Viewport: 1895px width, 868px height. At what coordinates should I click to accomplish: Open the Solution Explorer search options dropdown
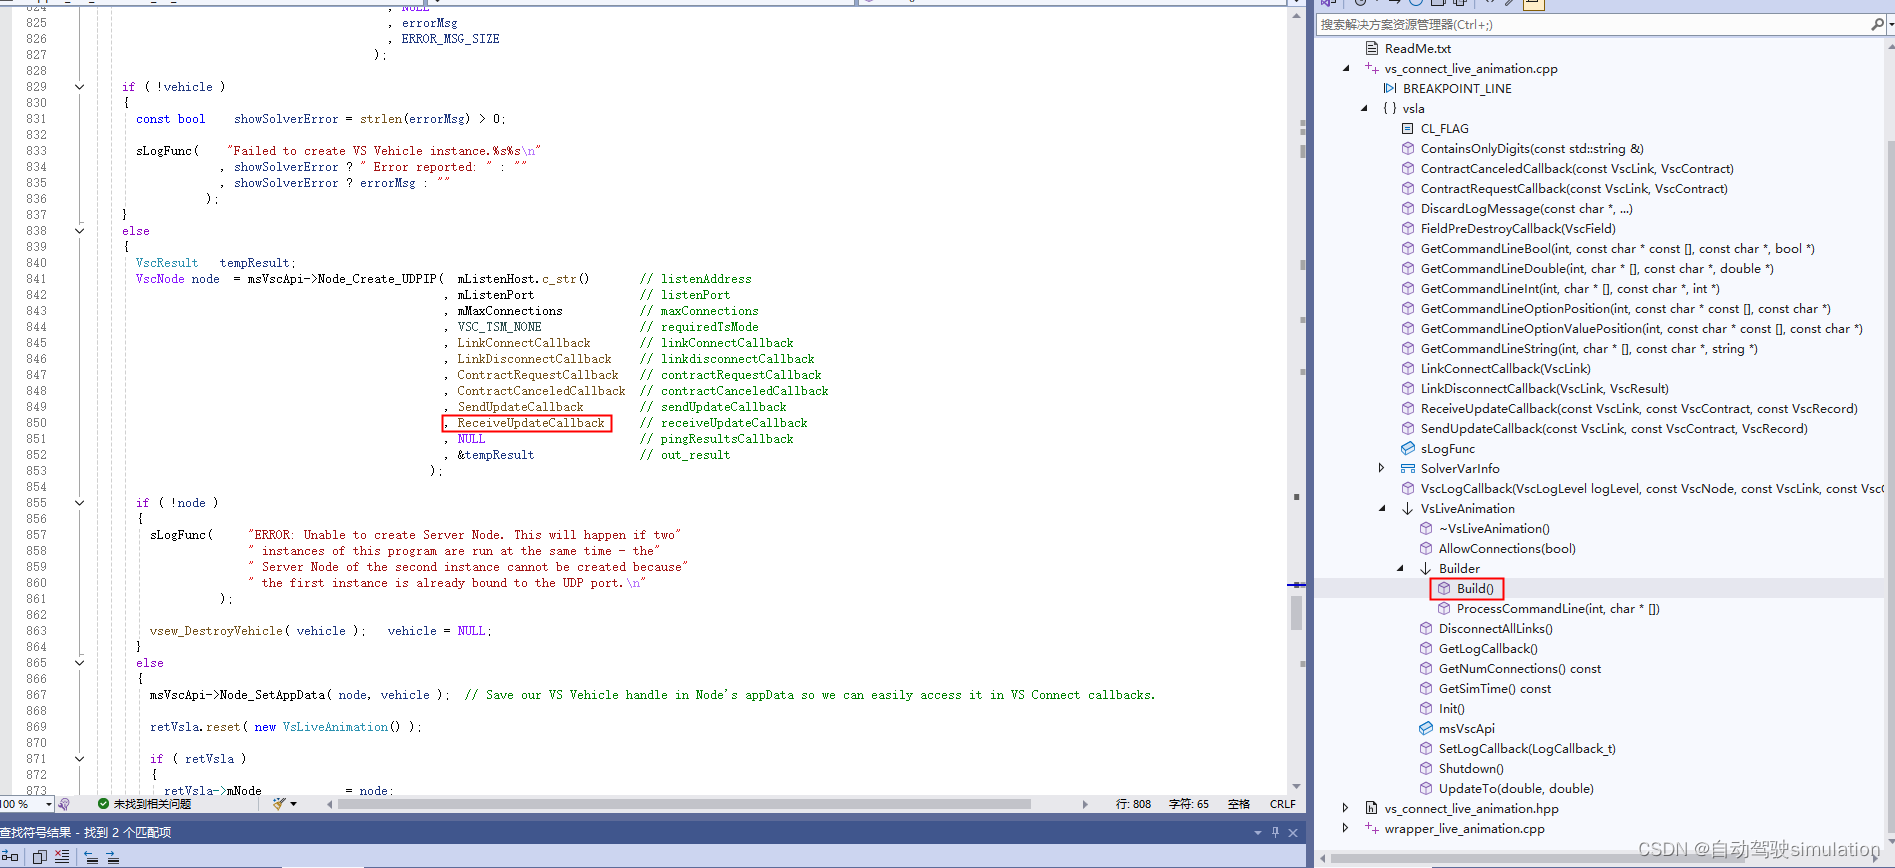(1889, 24)
